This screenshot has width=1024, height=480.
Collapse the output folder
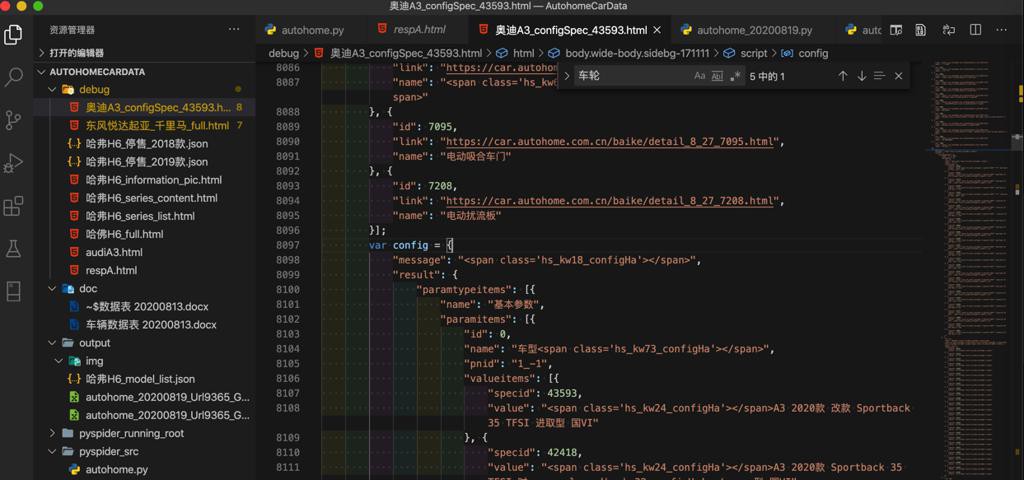52,343
